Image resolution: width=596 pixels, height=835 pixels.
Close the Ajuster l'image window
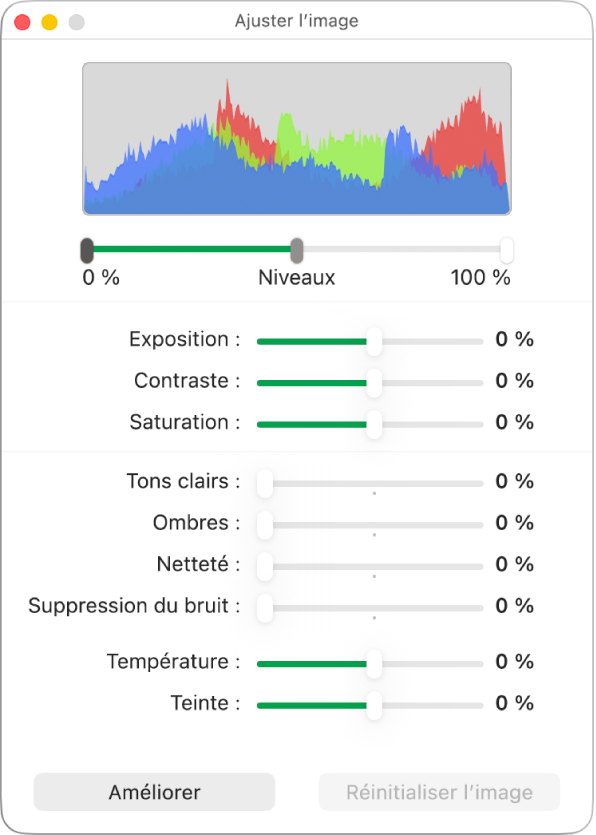point(22,22)
